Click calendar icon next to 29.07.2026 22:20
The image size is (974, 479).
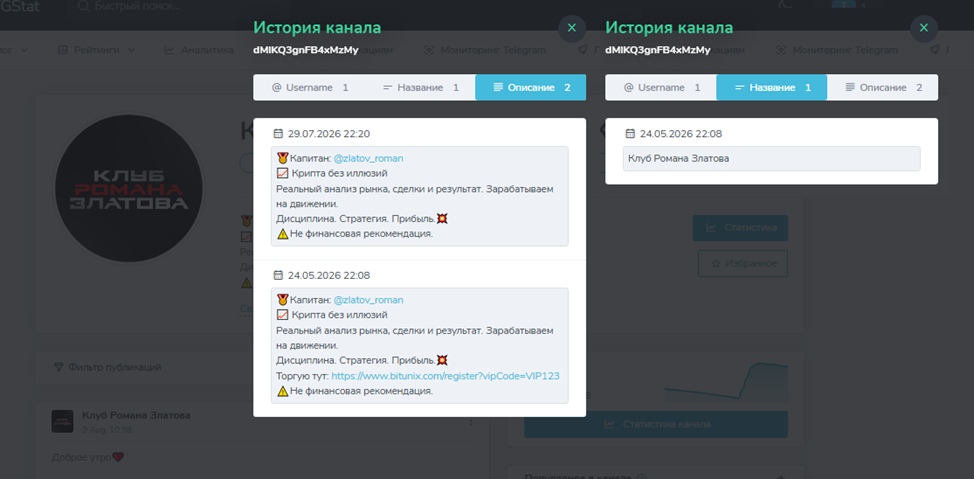coord(278,134)
